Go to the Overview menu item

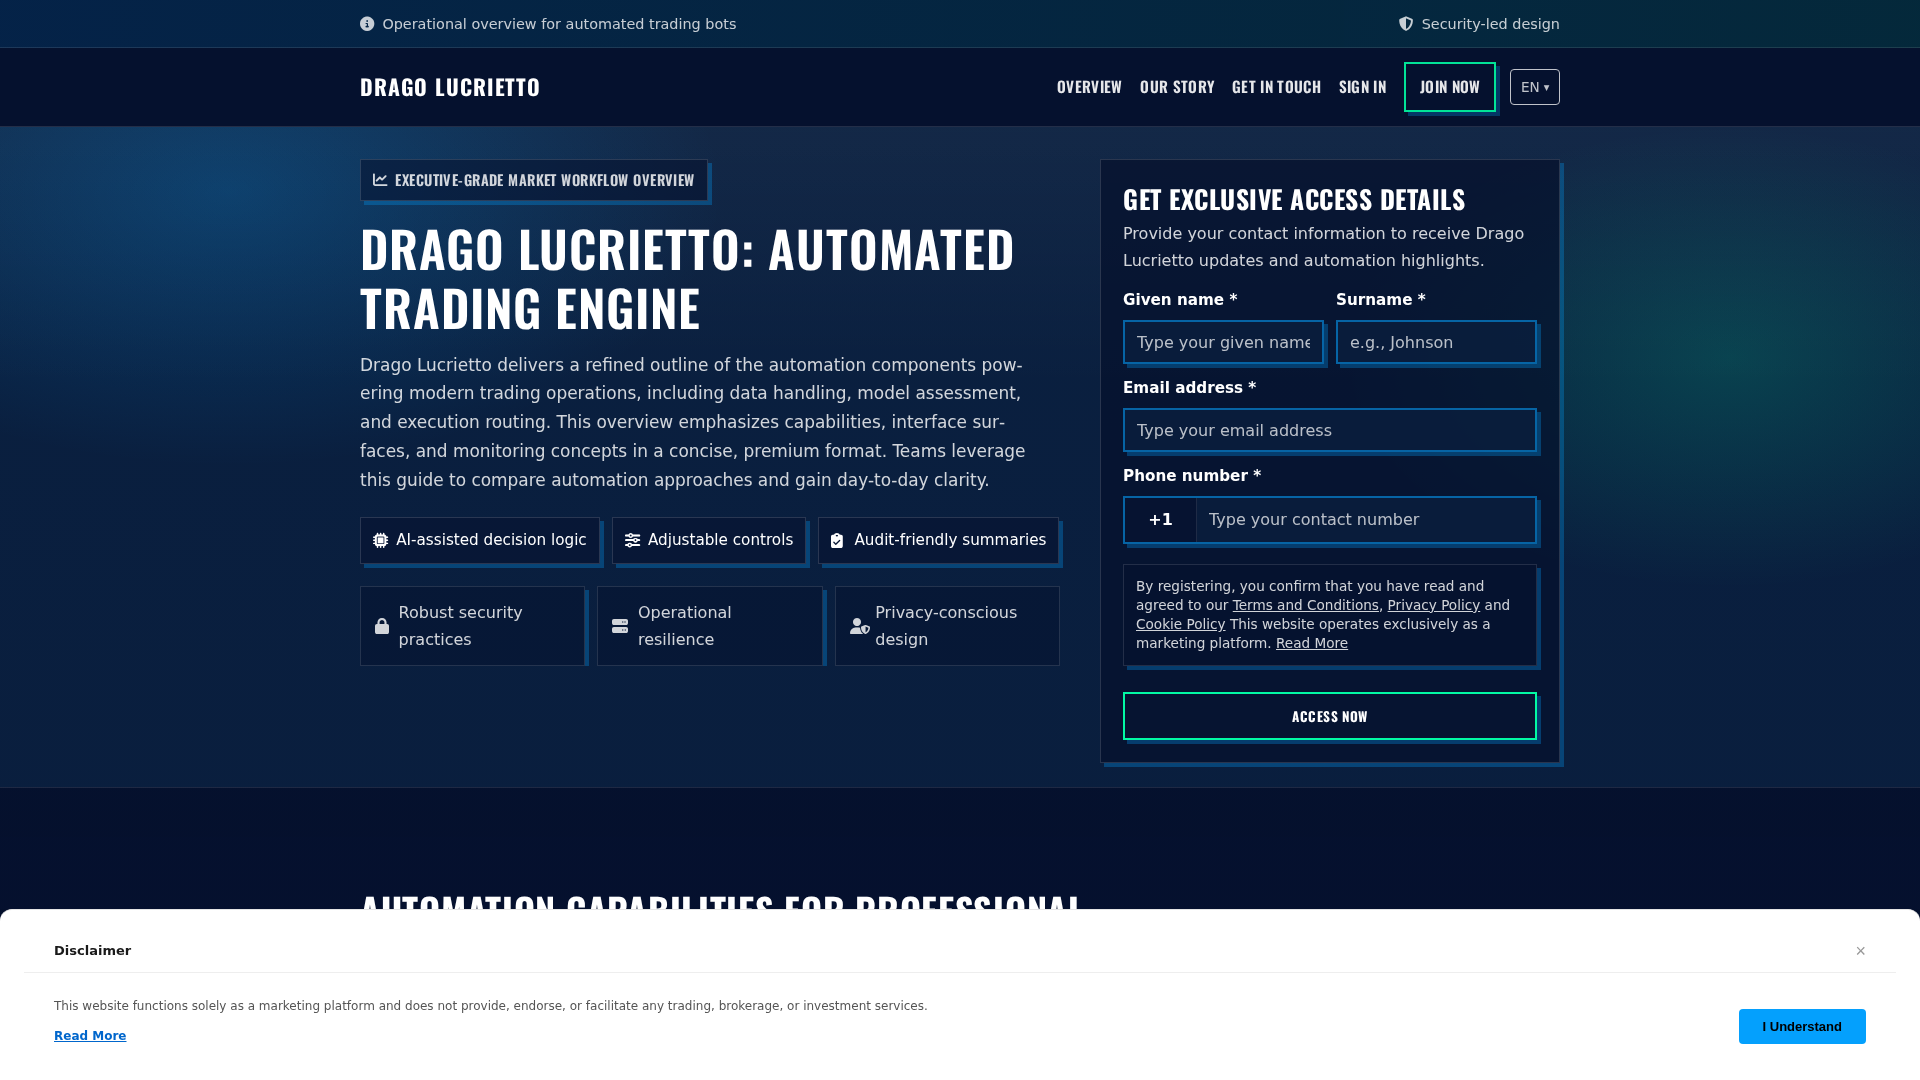pos(1089,87)
